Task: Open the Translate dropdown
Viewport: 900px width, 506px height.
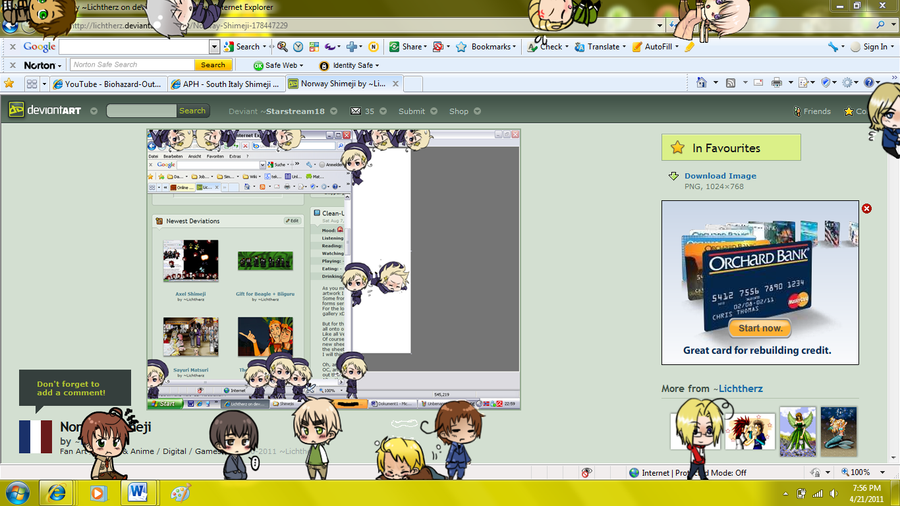Action: pyautogui.click(x=600, y=46)
